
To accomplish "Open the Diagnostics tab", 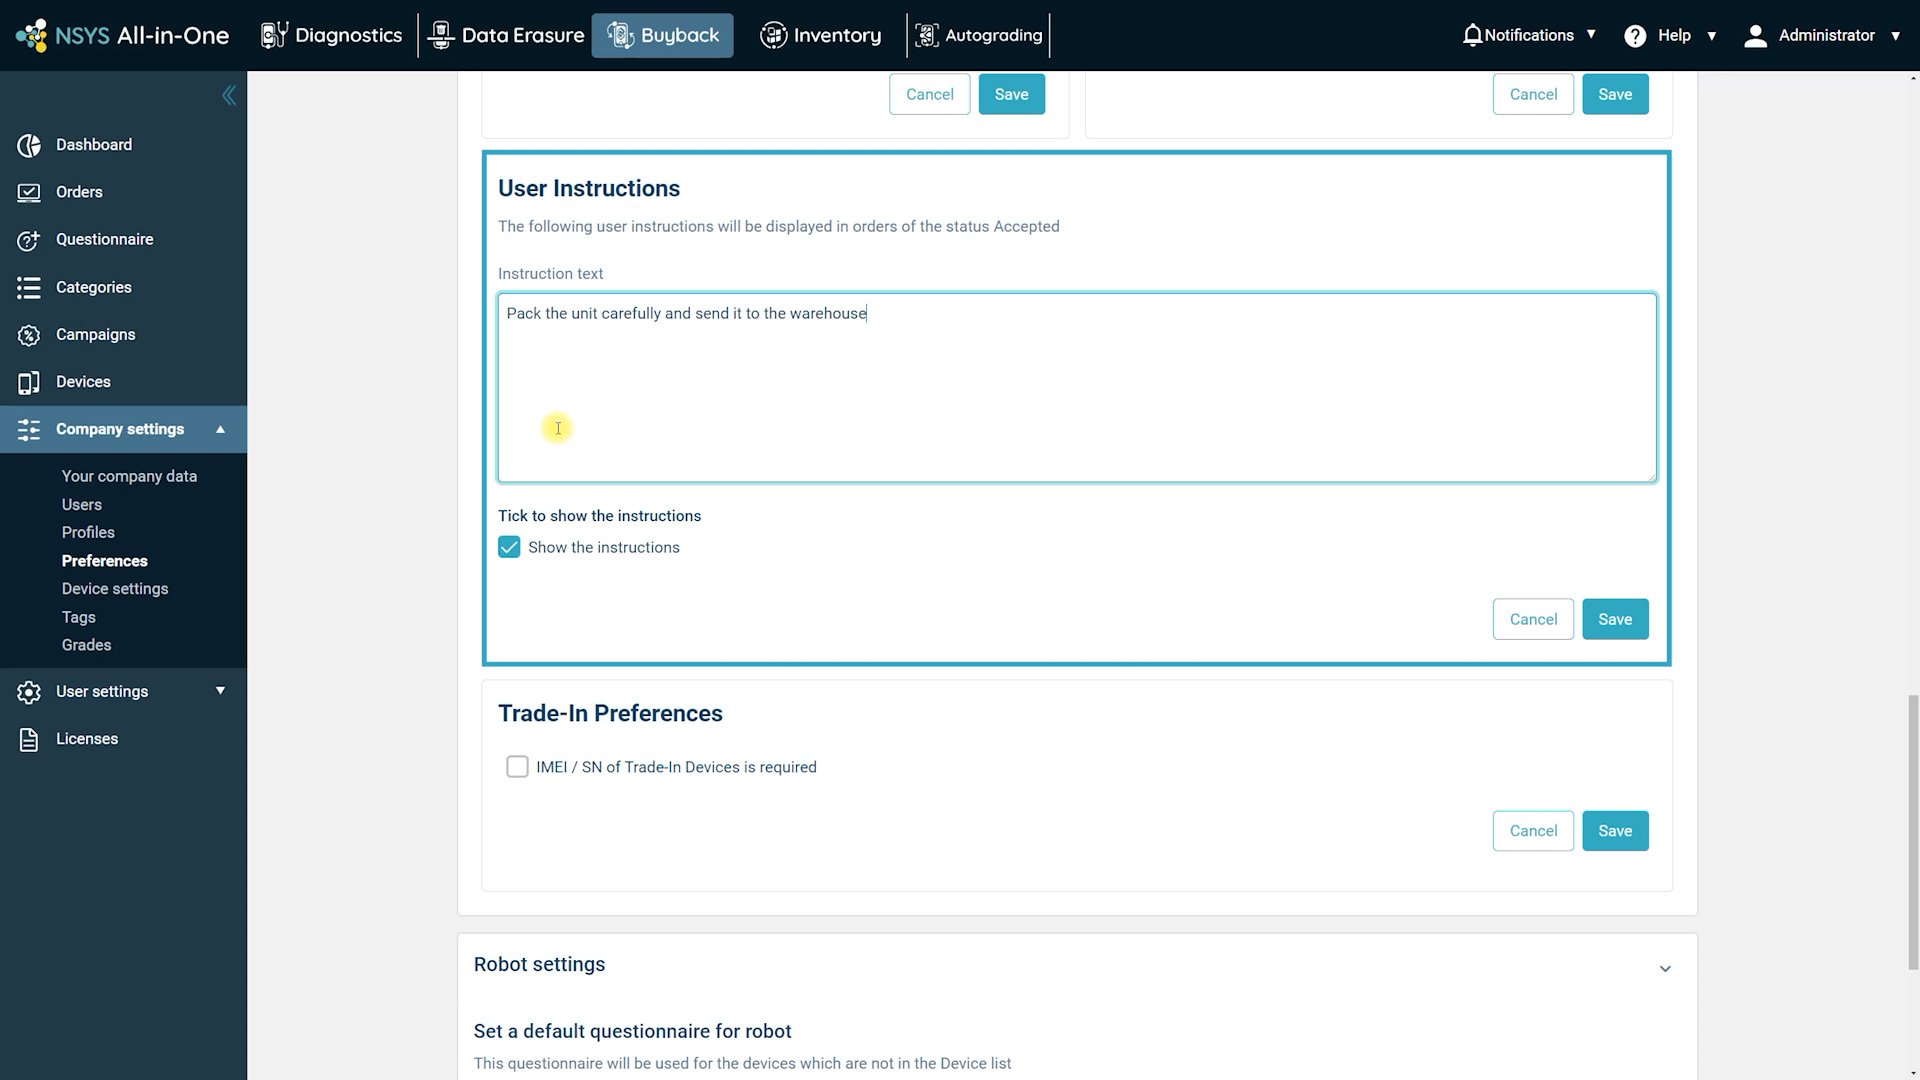I will click(x=331, y=35).
